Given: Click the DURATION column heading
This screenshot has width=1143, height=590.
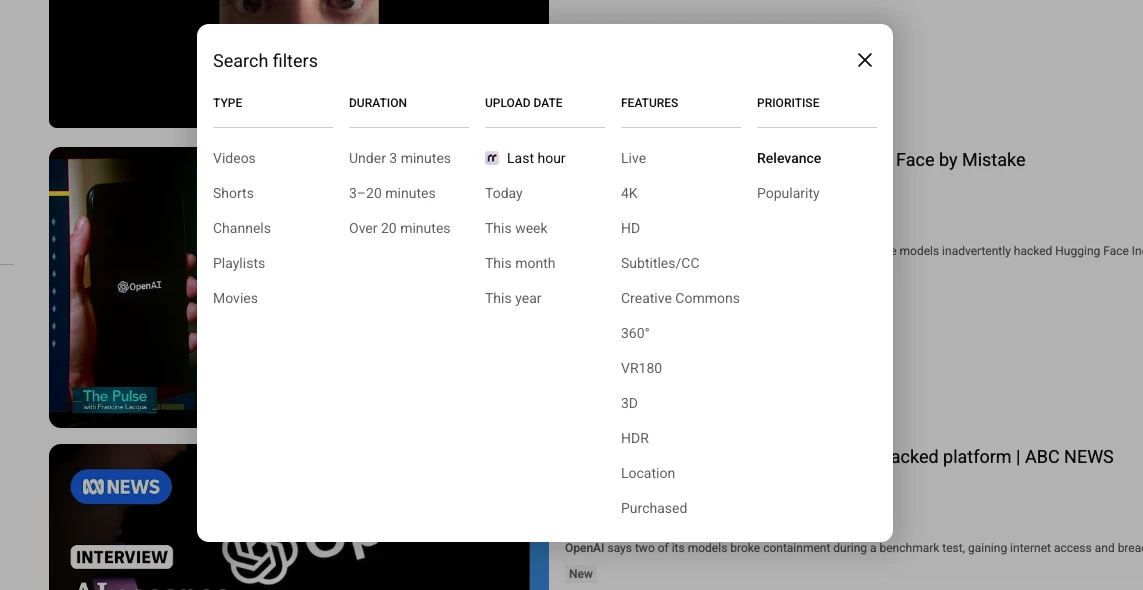Looking at the screenshot, I should pos(378,103).
